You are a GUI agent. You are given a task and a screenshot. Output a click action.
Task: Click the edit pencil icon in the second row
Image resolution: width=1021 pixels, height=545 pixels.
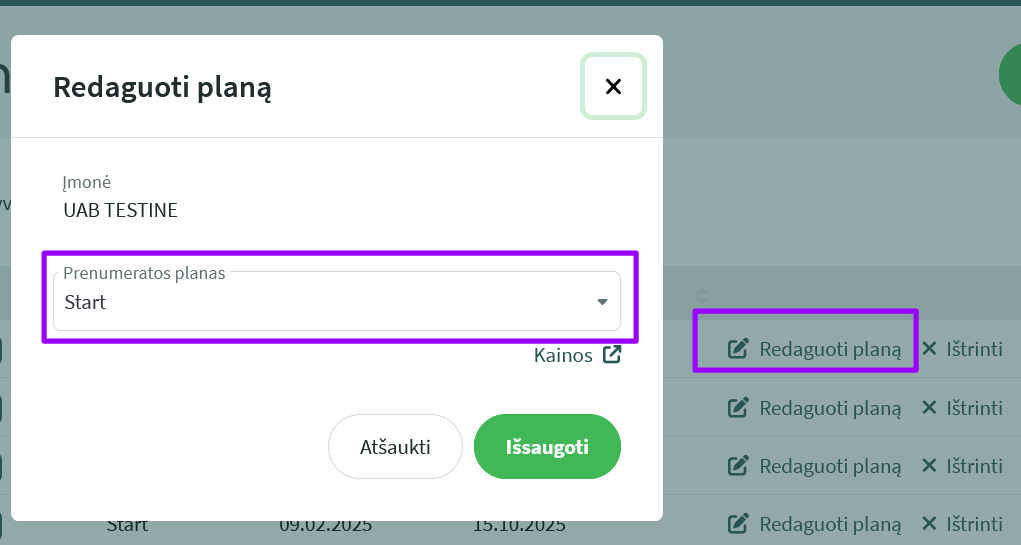738,408
